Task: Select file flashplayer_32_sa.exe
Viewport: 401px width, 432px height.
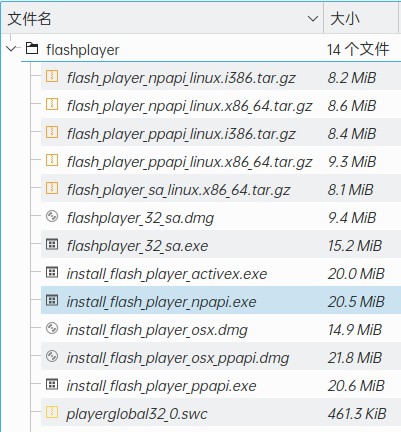Action: [137, 246]
